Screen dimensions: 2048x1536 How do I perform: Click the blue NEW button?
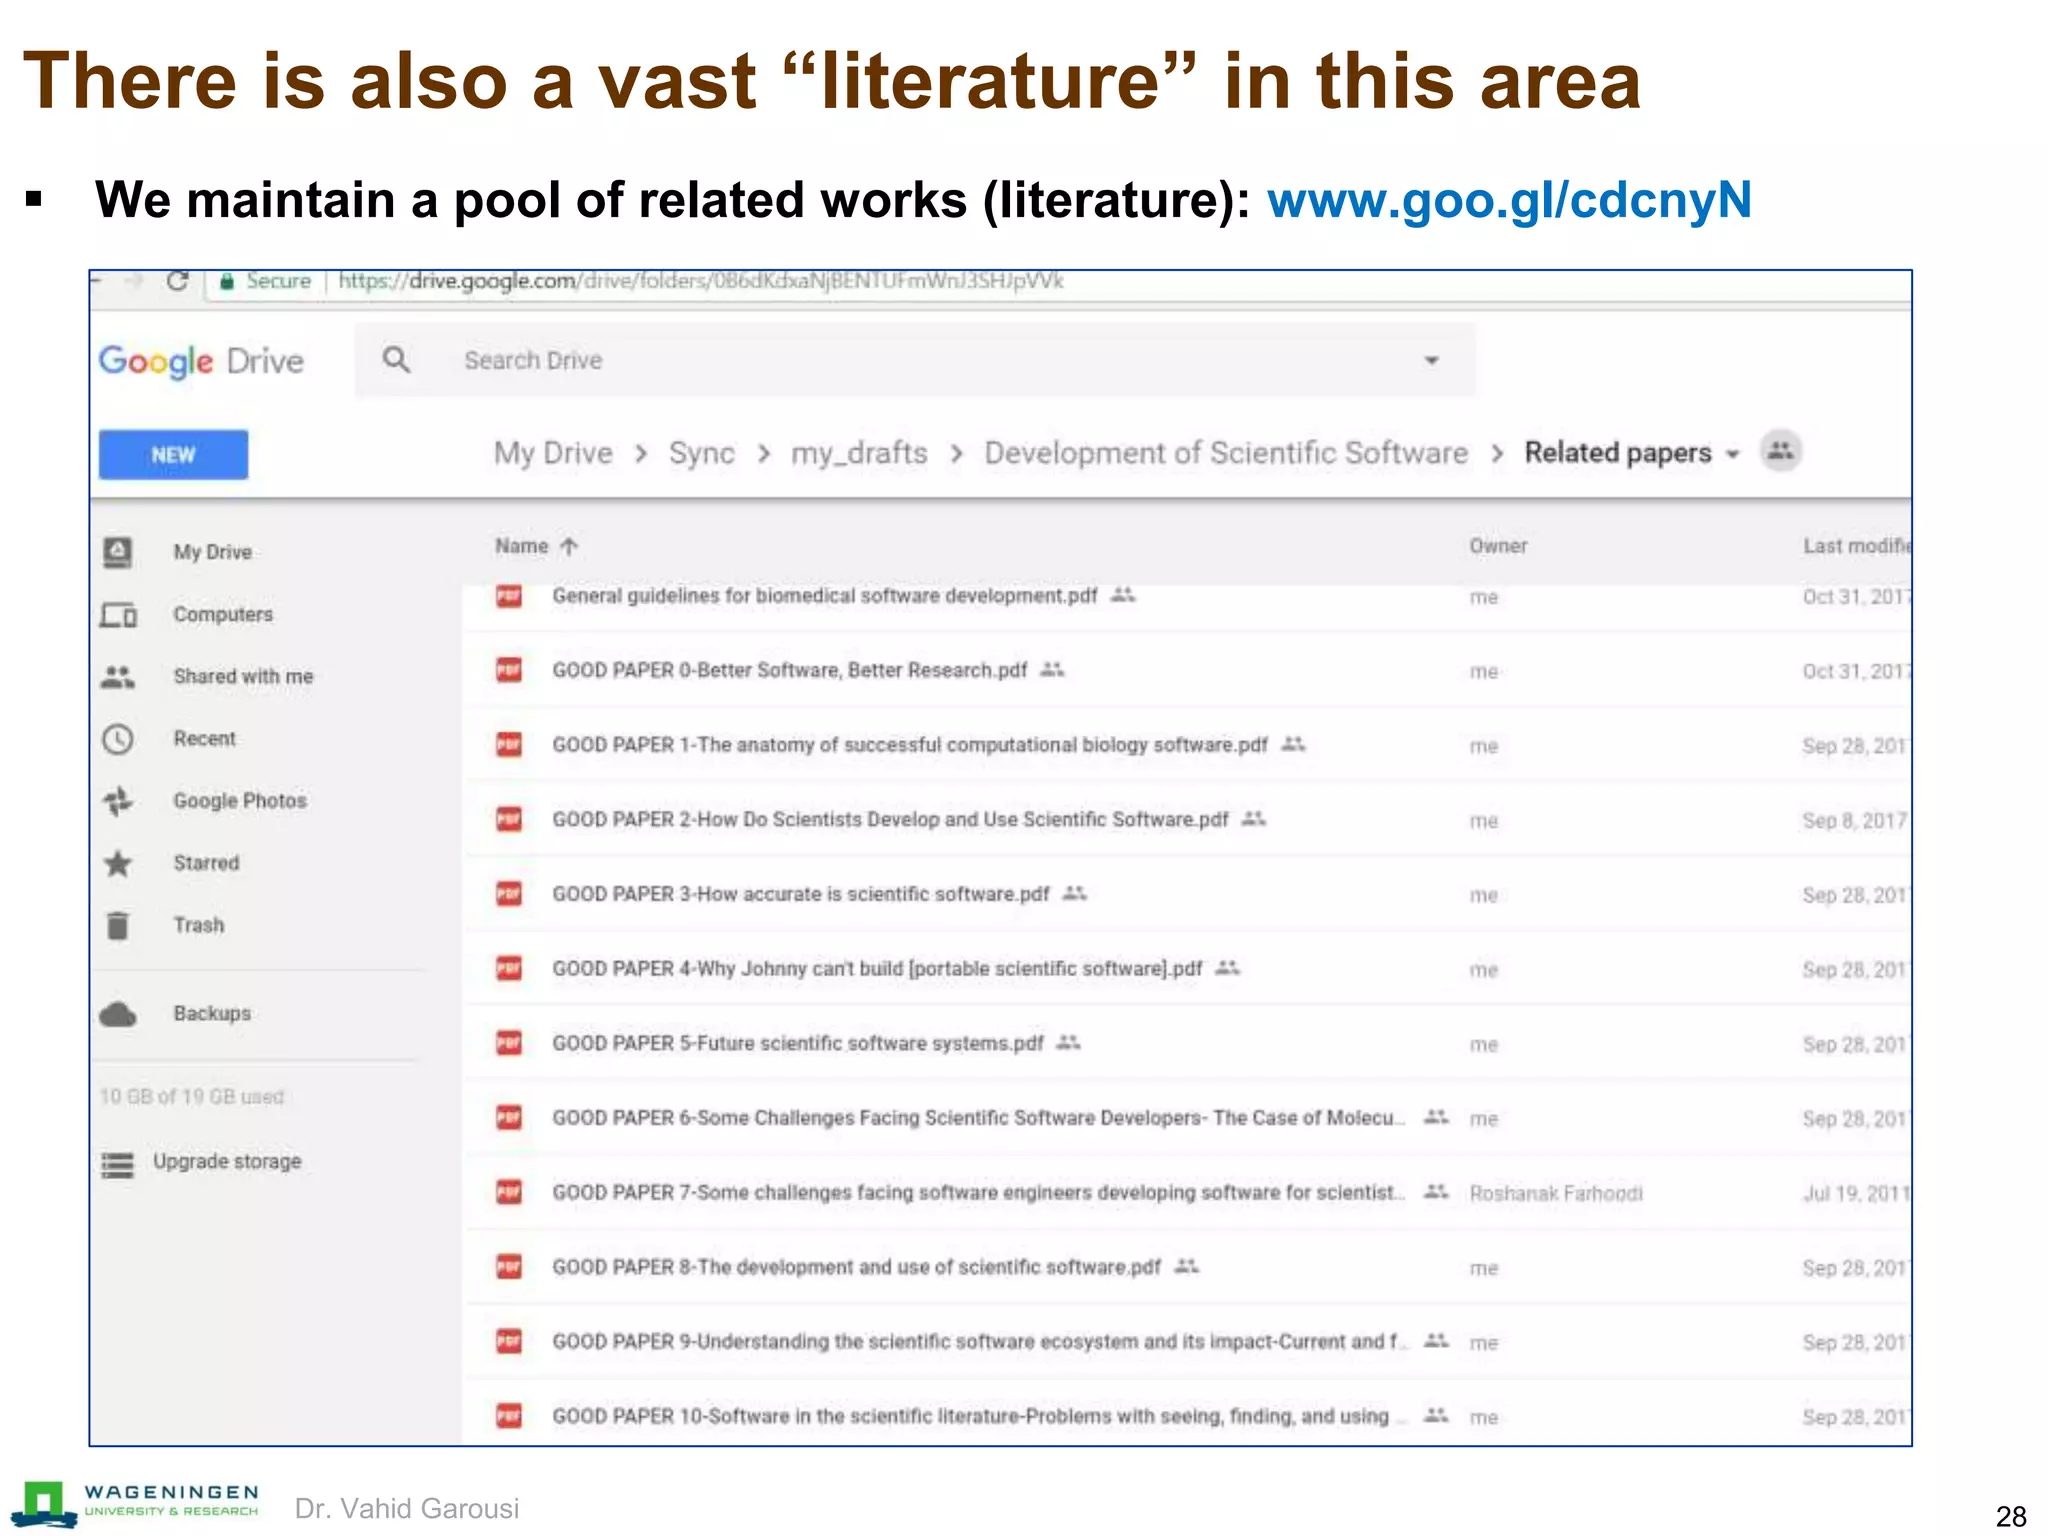173,454
